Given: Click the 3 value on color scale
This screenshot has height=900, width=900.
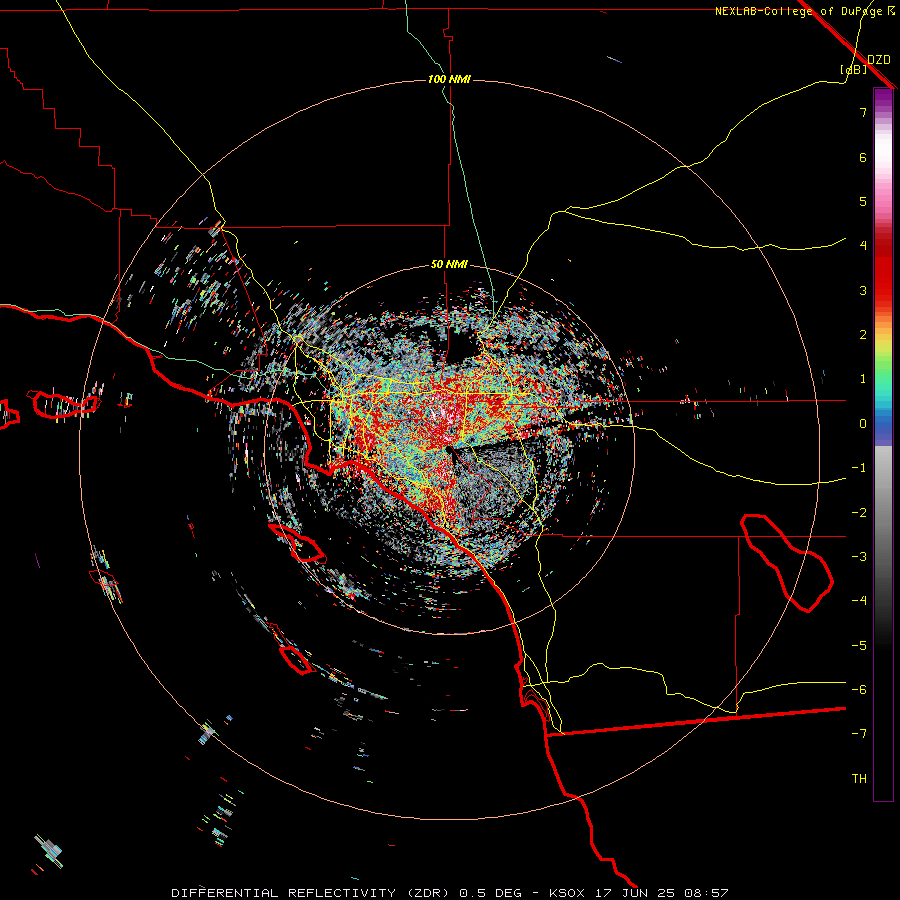Looking at the screenshot, I should pos(863,290).
